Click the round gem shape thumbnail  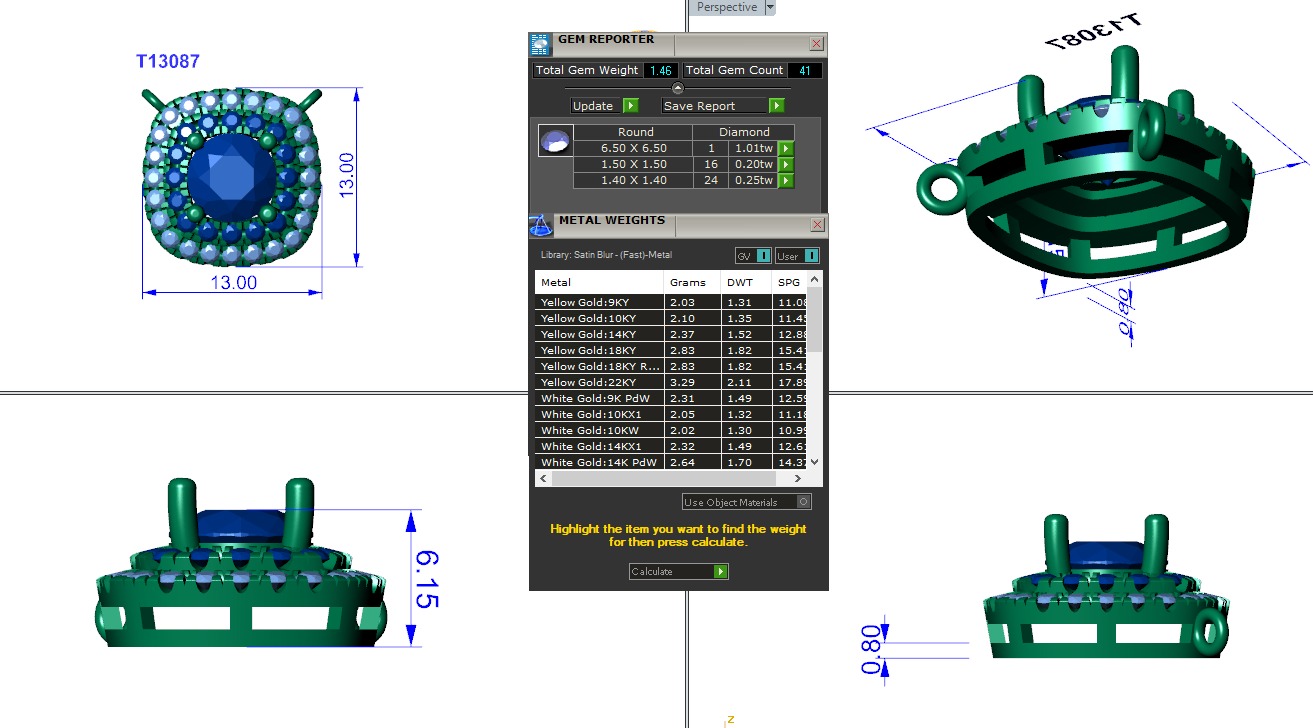(555, 141)
